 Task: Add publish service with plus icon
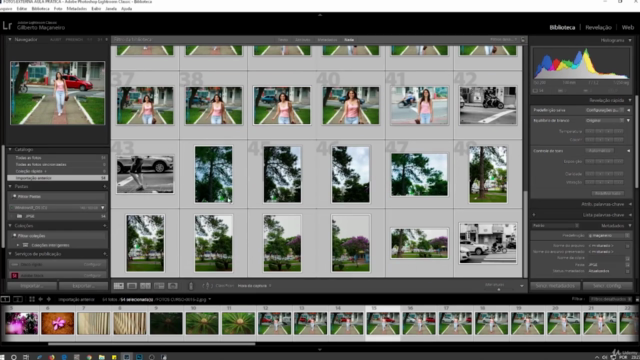coord(105,254)
